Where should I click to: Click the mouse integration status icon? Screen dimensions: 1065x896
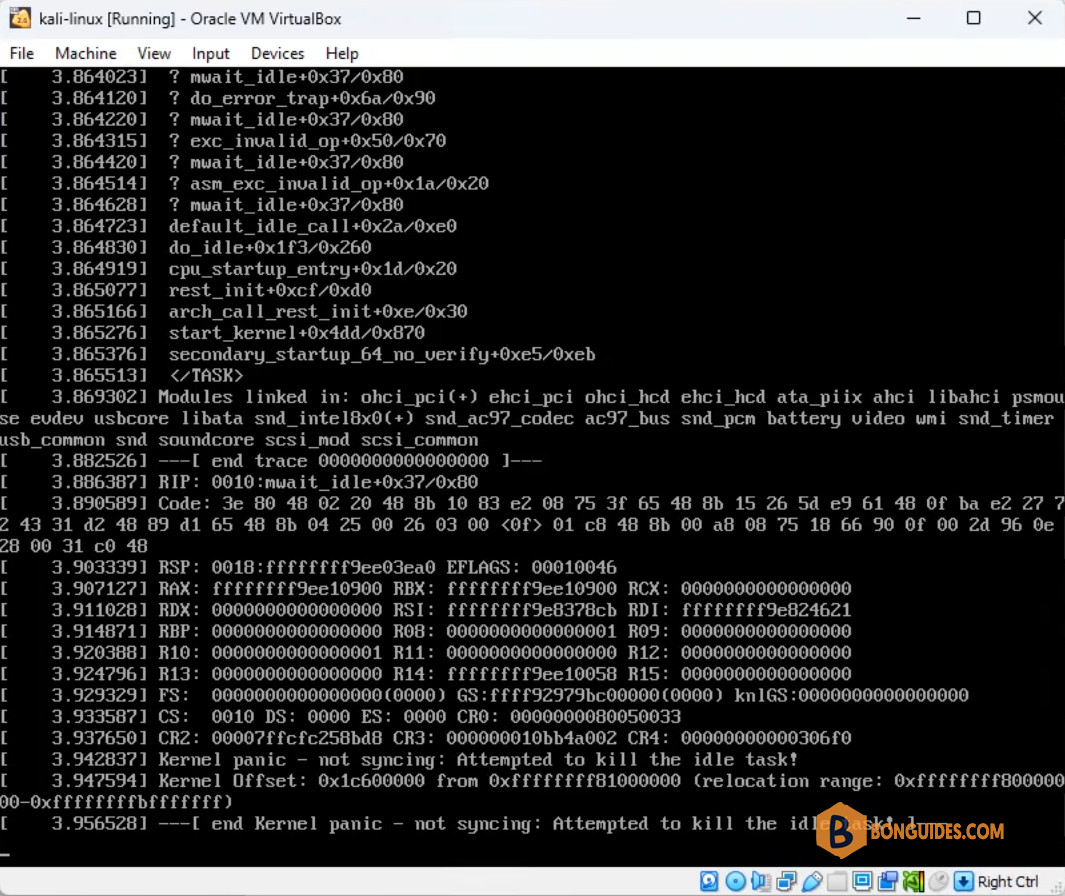click(x=939, y=882)
